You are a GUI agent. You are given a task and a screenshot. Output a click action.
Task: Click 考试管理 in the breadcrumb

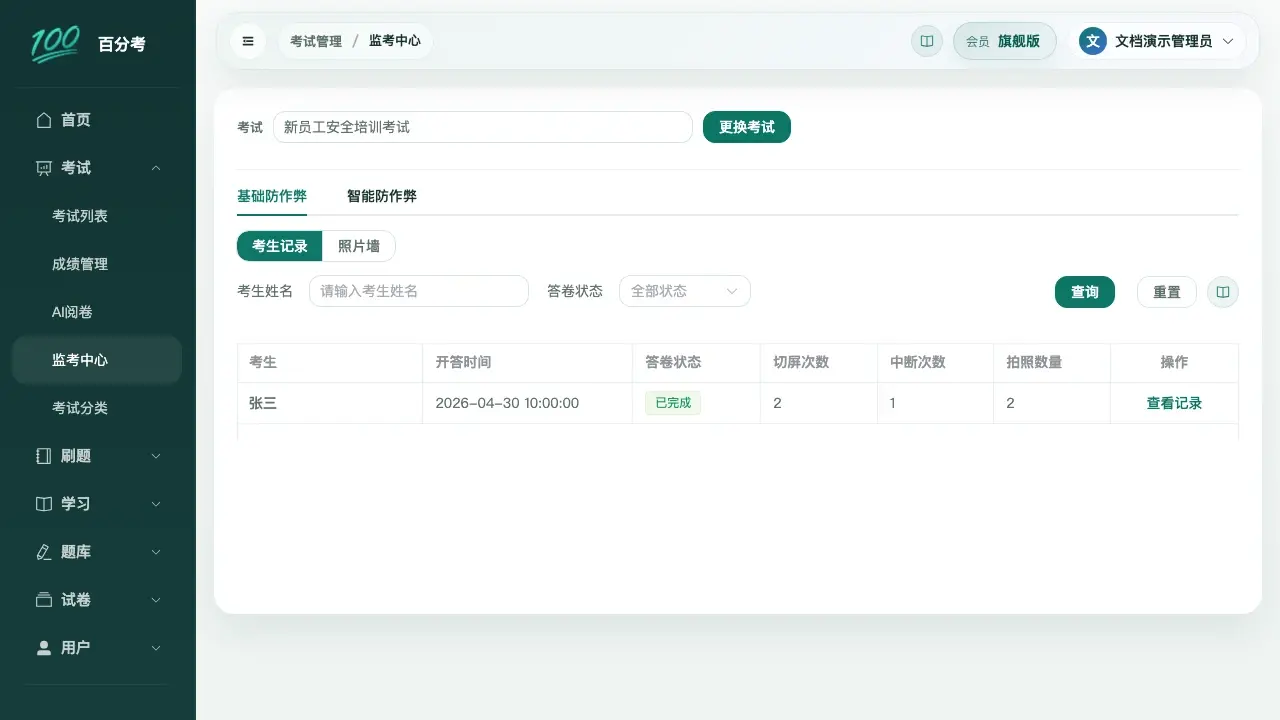[x=316, y=41]
